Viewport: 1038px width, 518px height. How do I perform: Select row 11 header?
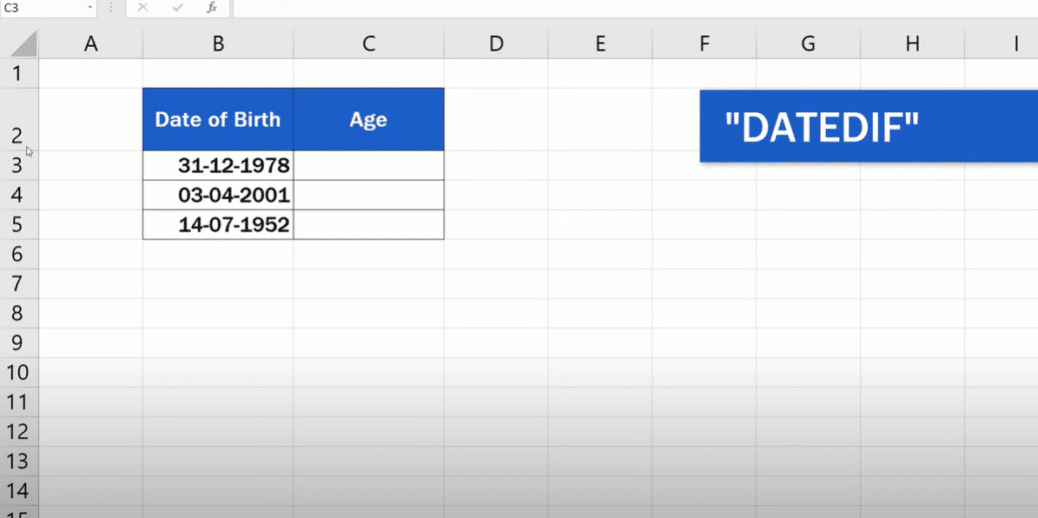19,402
